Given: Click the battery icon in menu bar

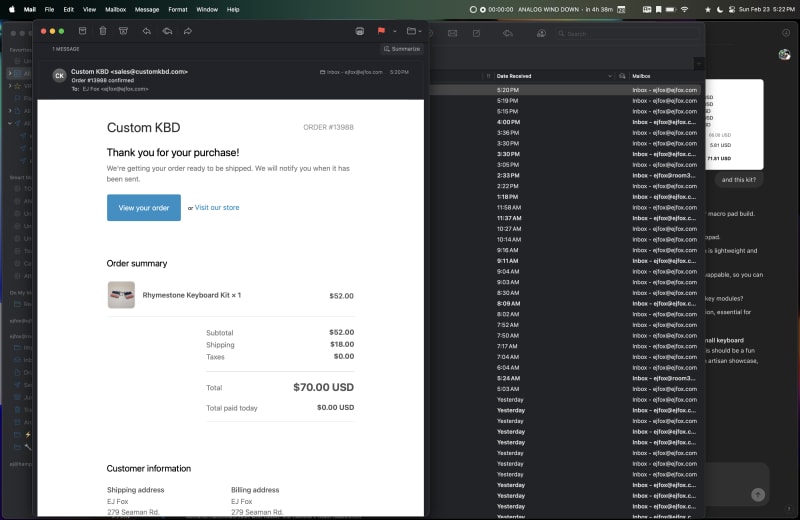Looking at the screenshot, I should tap(671, 9).
